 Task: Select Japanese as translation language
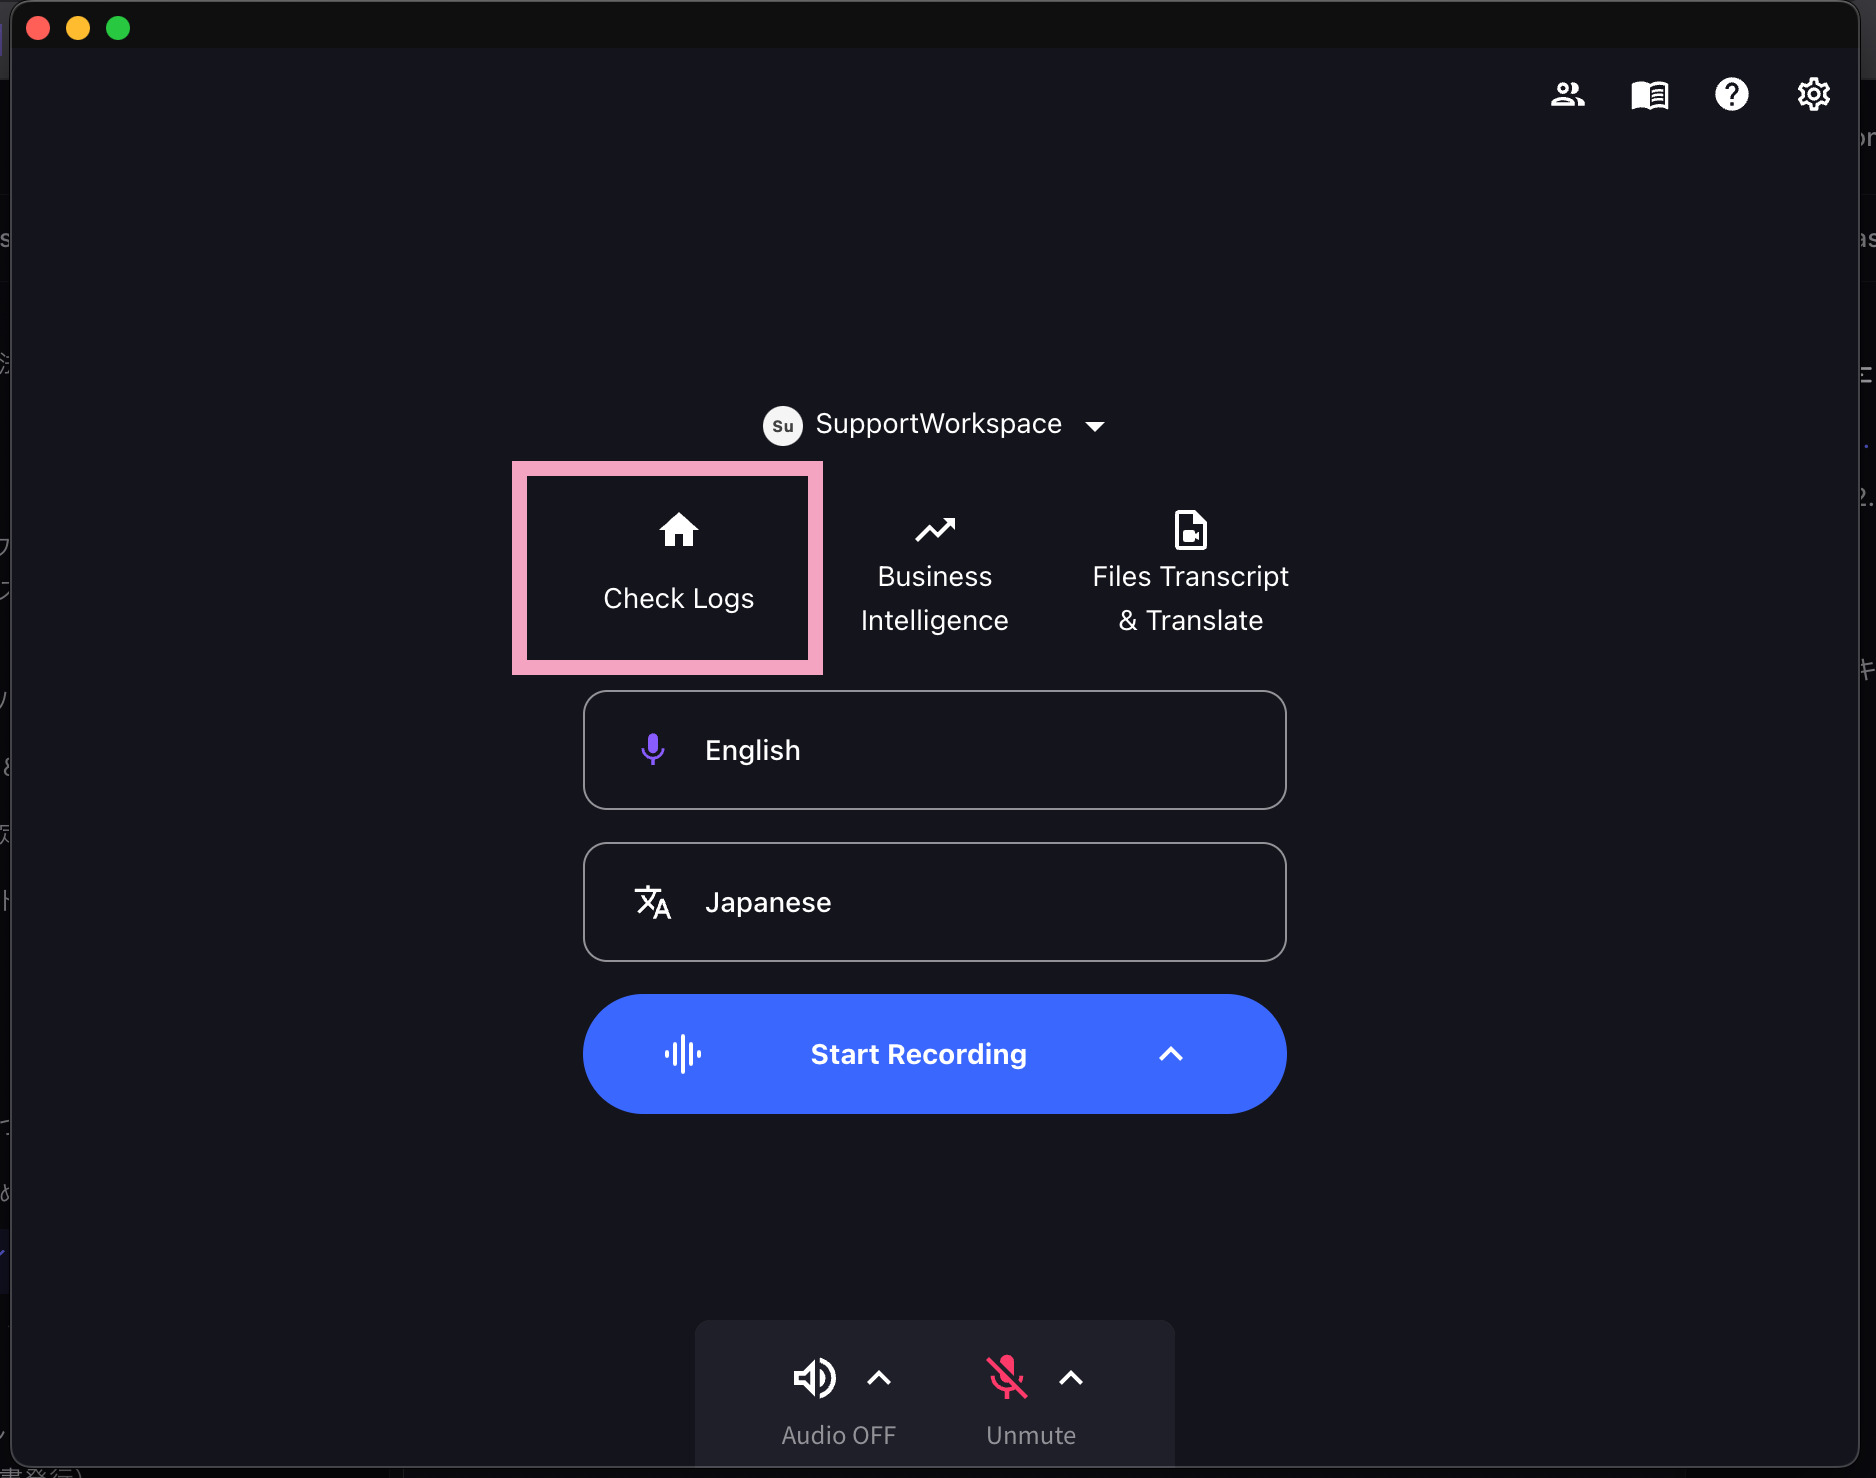(x=934, y=901)
